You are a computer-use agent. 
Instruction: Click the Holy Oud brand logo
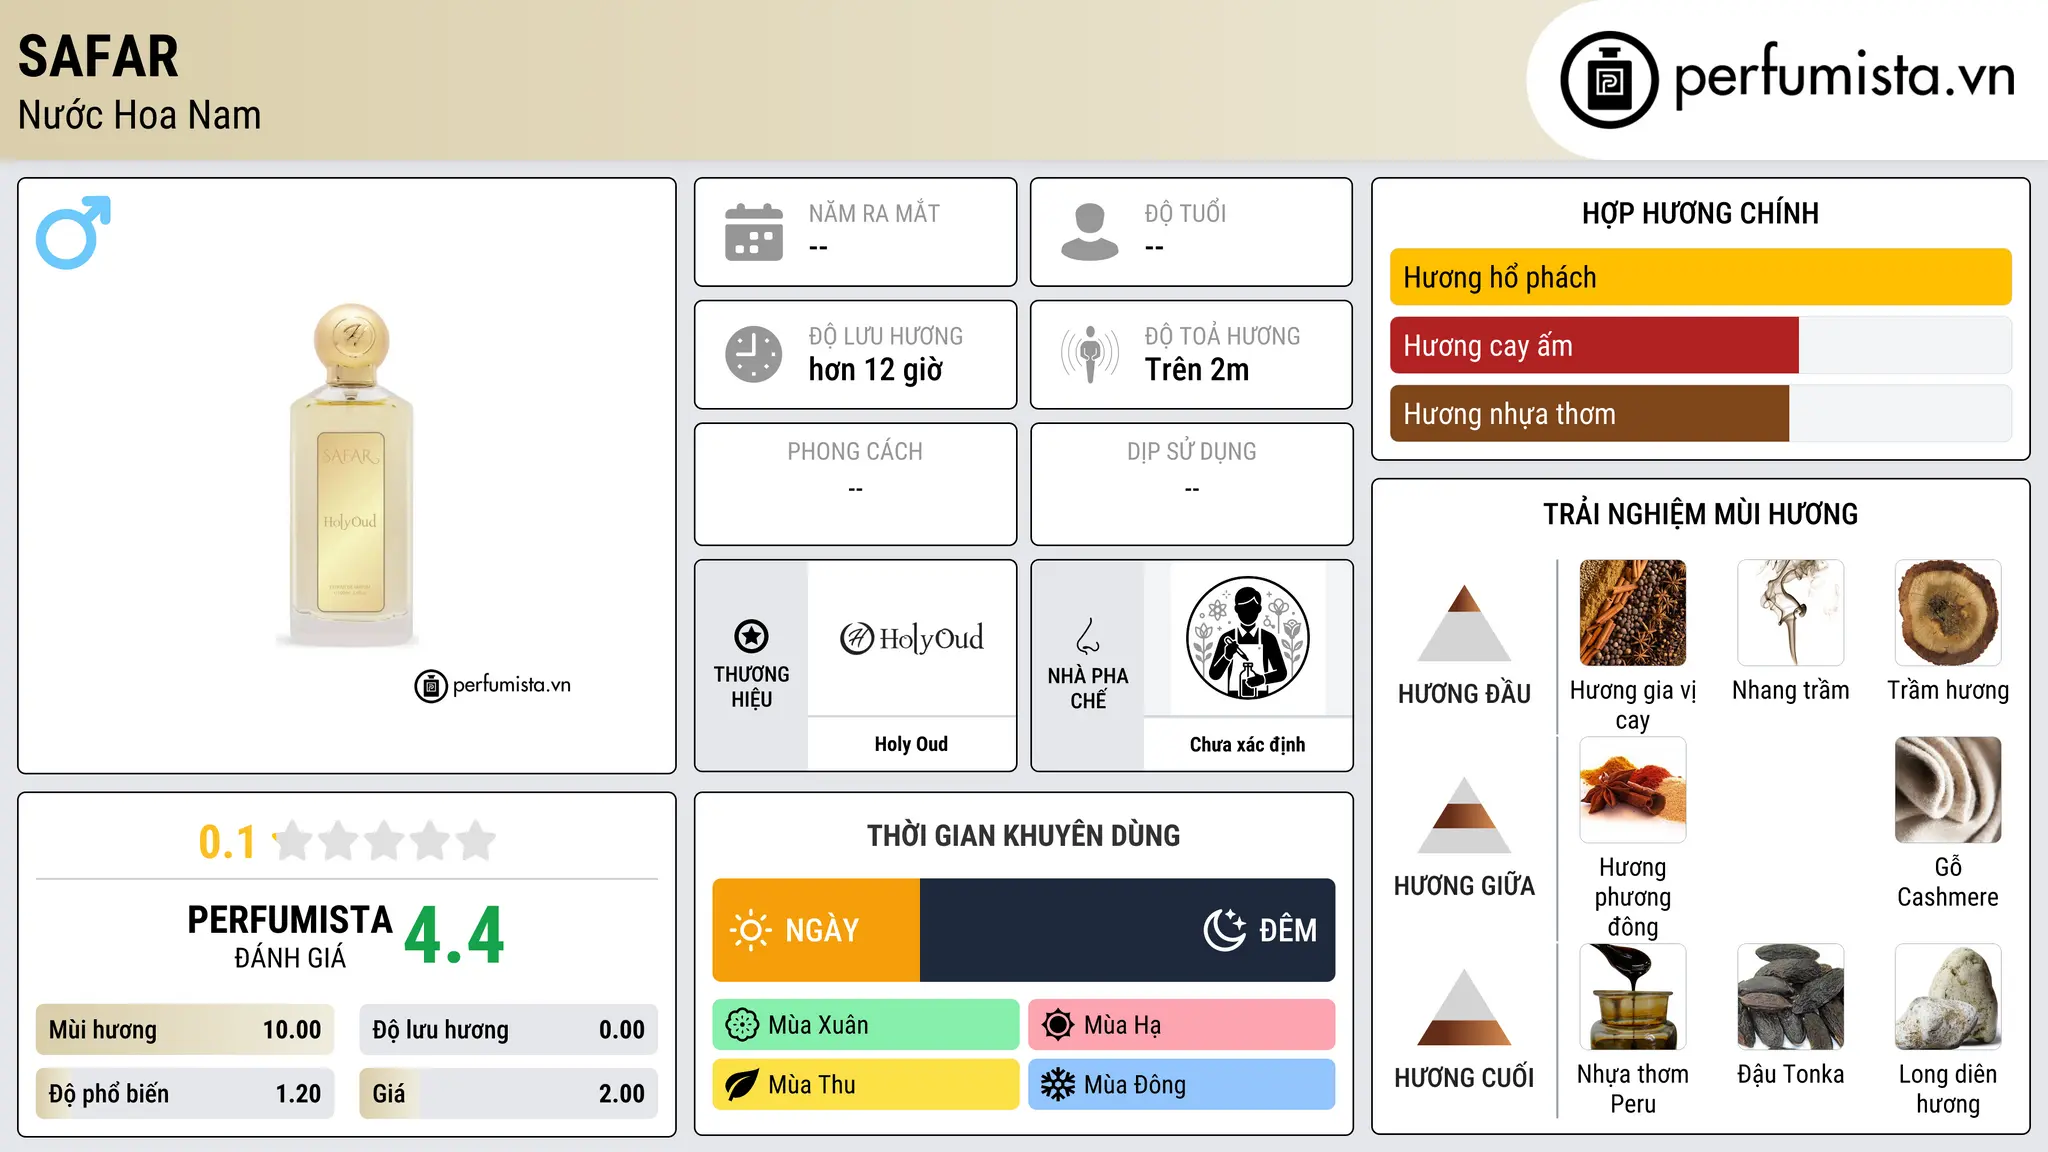pyautogui.click(x=911, y=638)
